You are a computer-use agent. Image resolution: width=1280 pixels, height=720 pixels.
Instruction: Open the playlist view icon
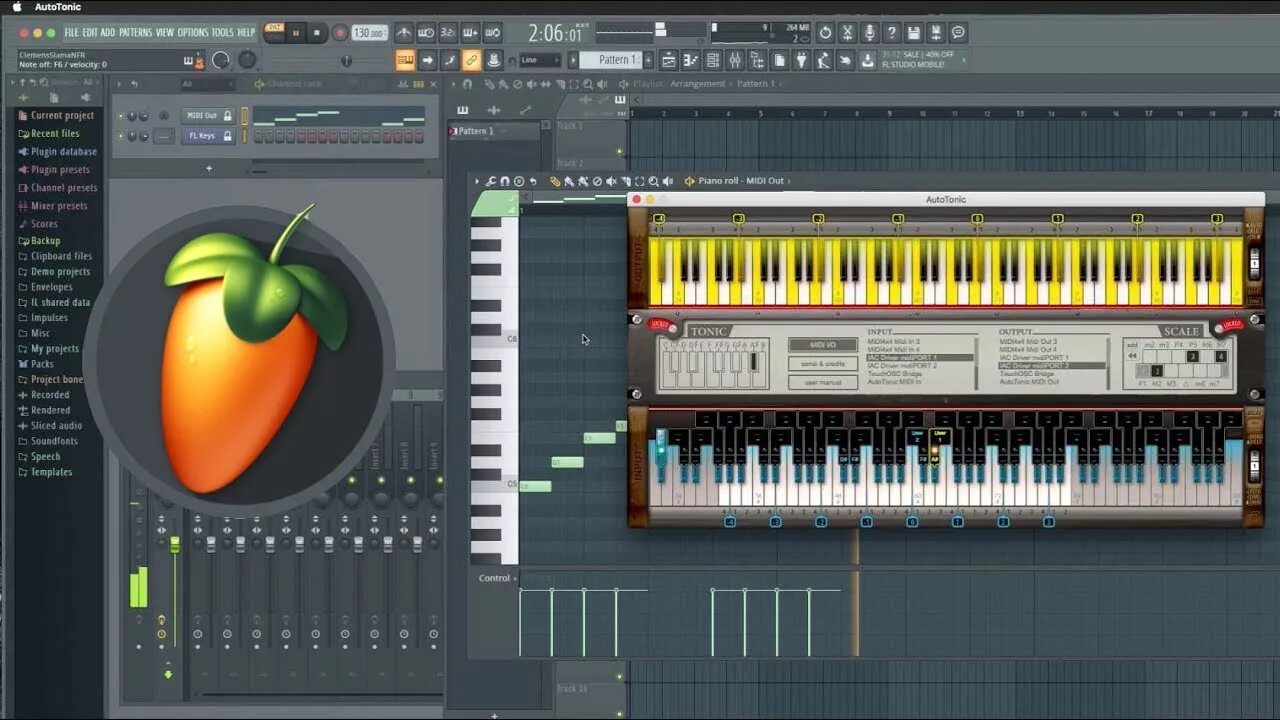pos(669,60)
